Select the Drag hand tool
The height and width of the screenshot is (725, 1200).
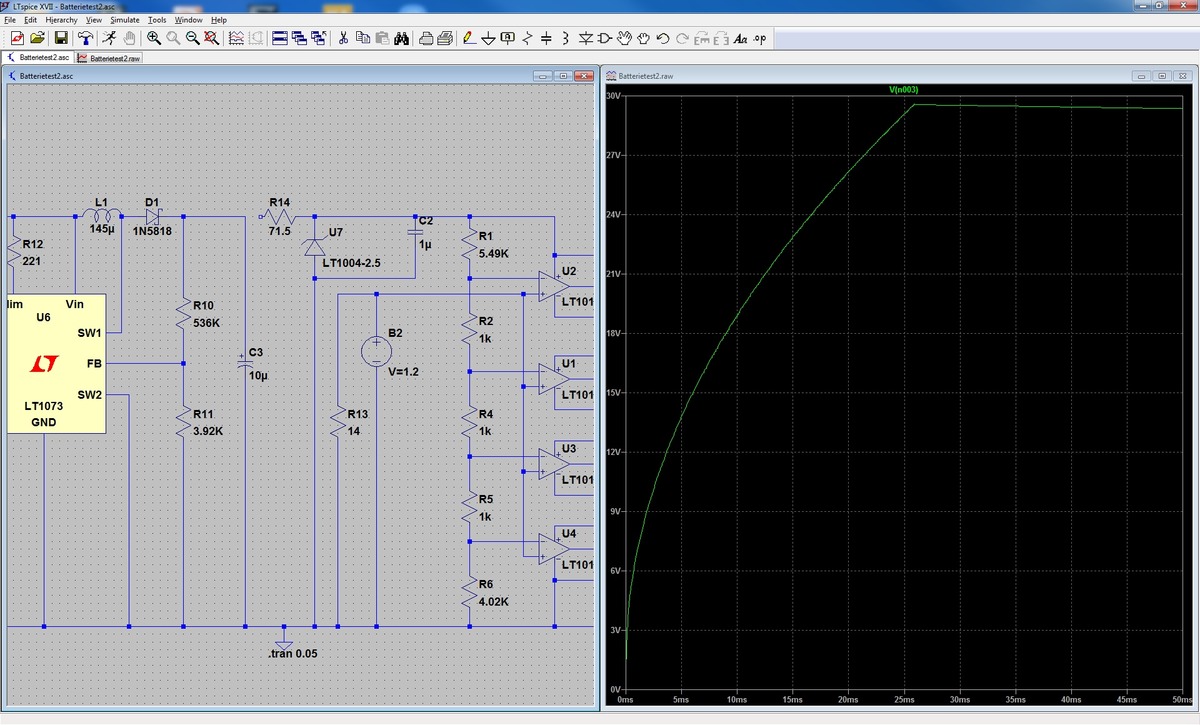(644, 38)
